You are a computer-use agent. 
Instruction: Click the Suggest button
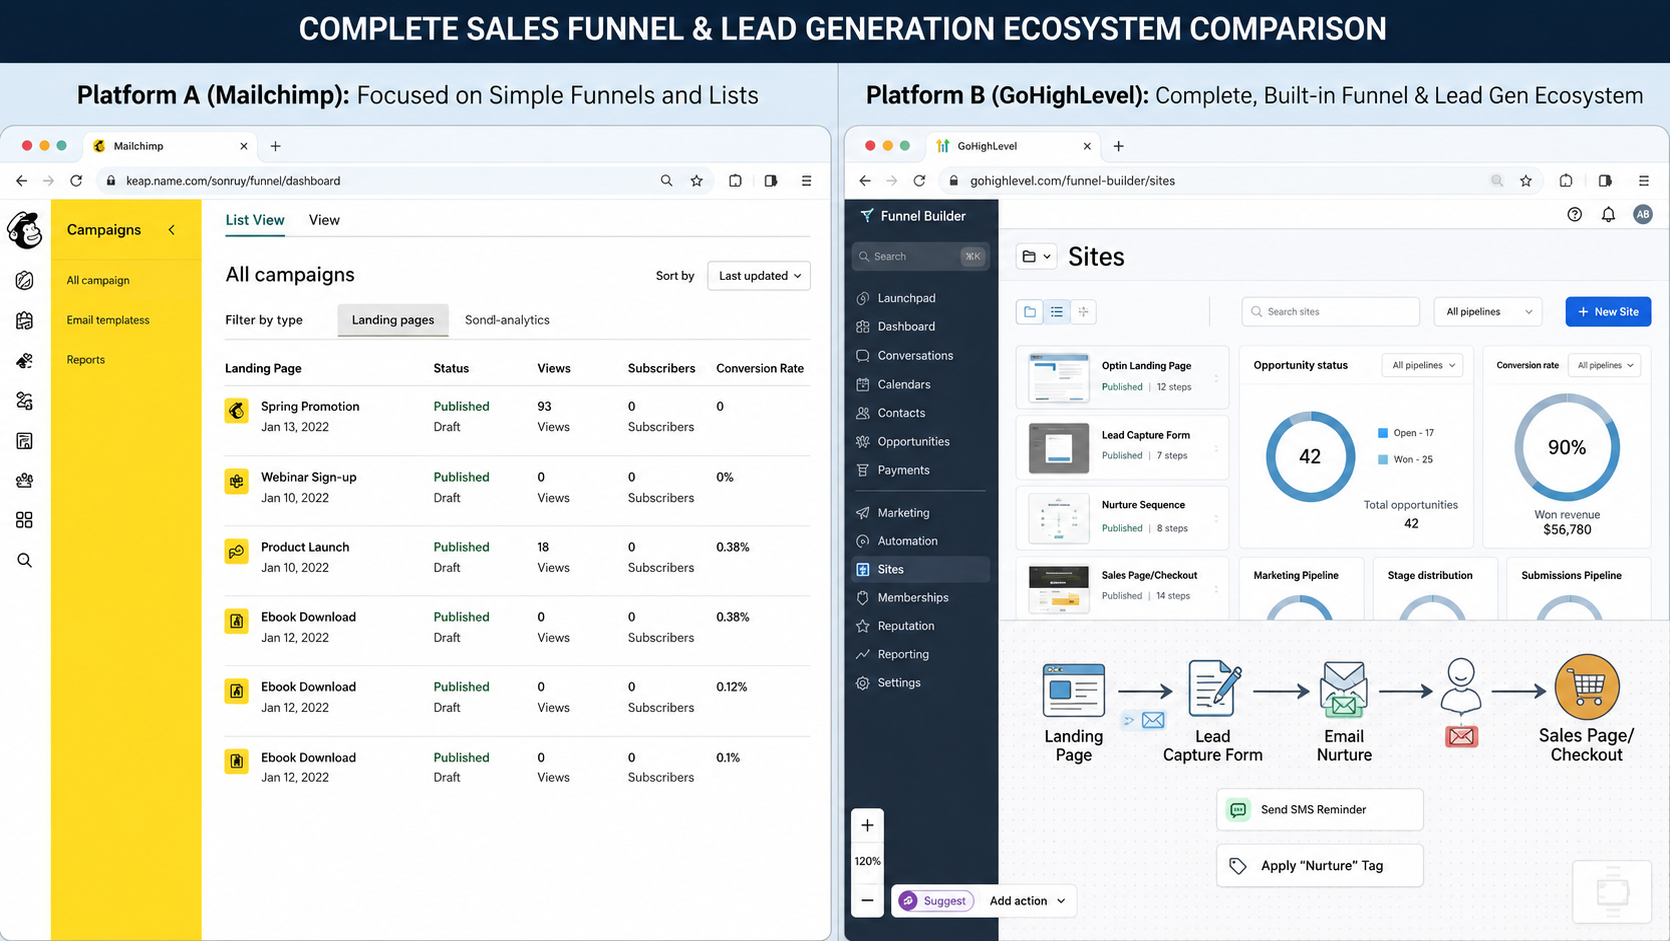tap(935, 901)
